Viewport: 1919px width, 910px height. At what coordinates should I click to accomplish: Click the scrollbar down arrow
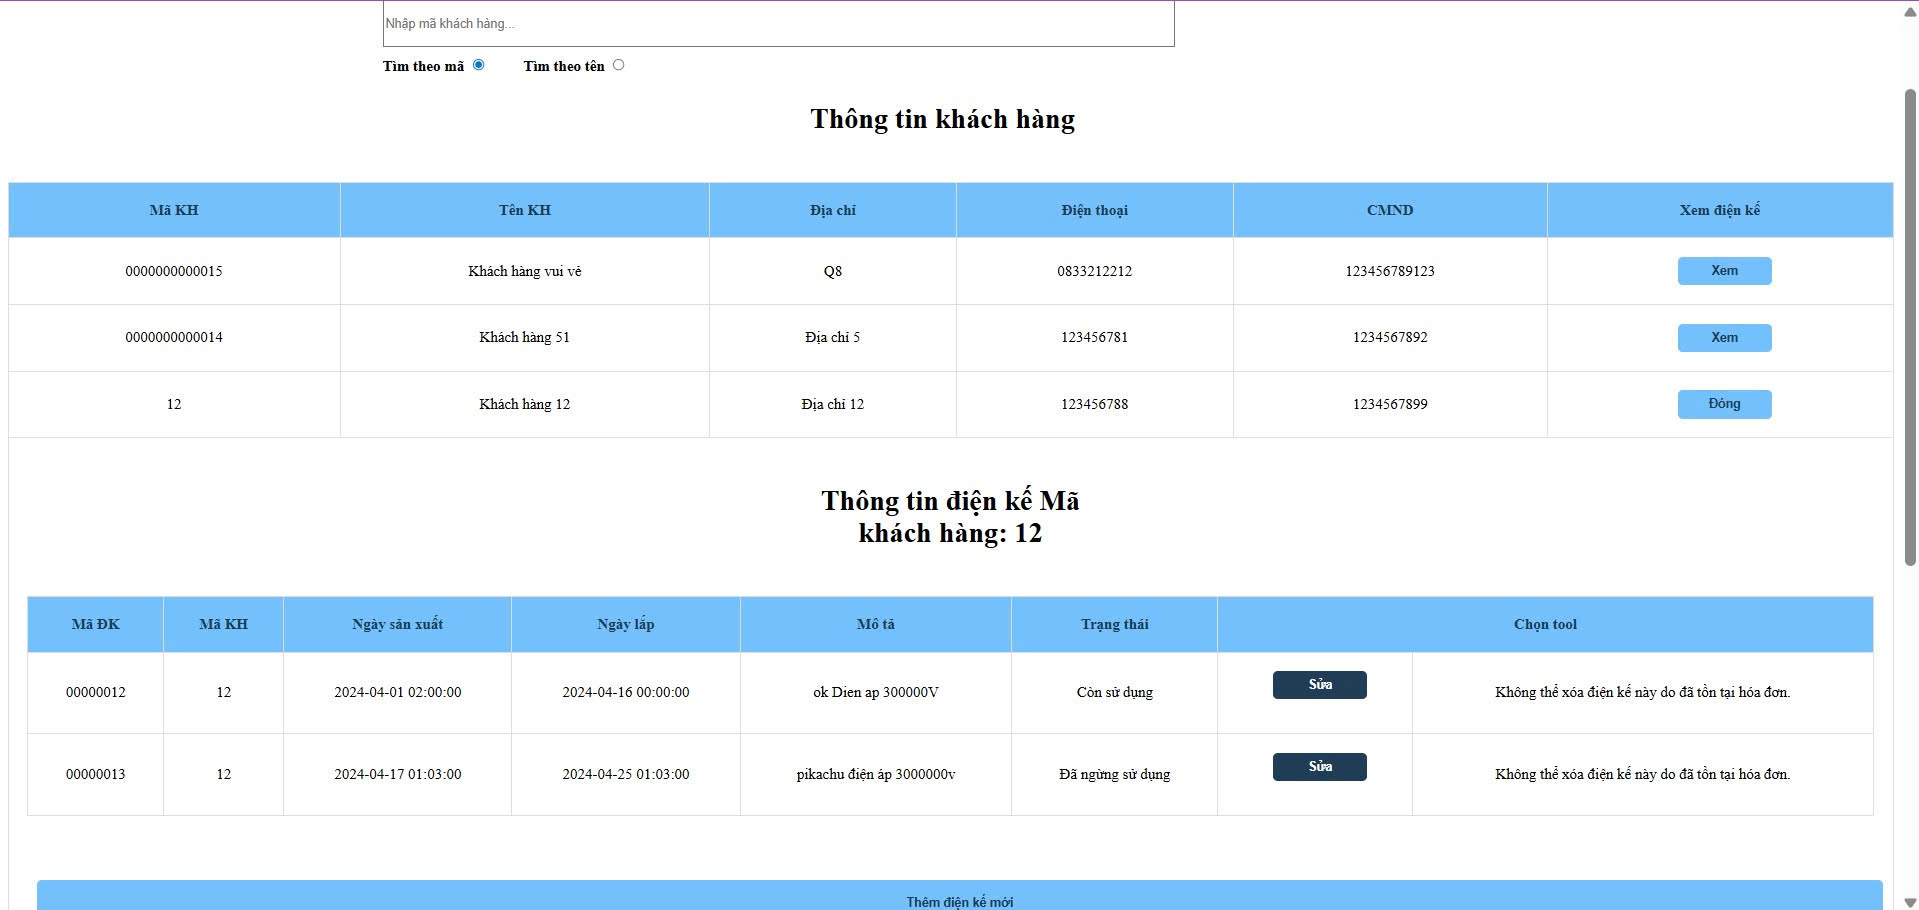[x=1908, y=901]
